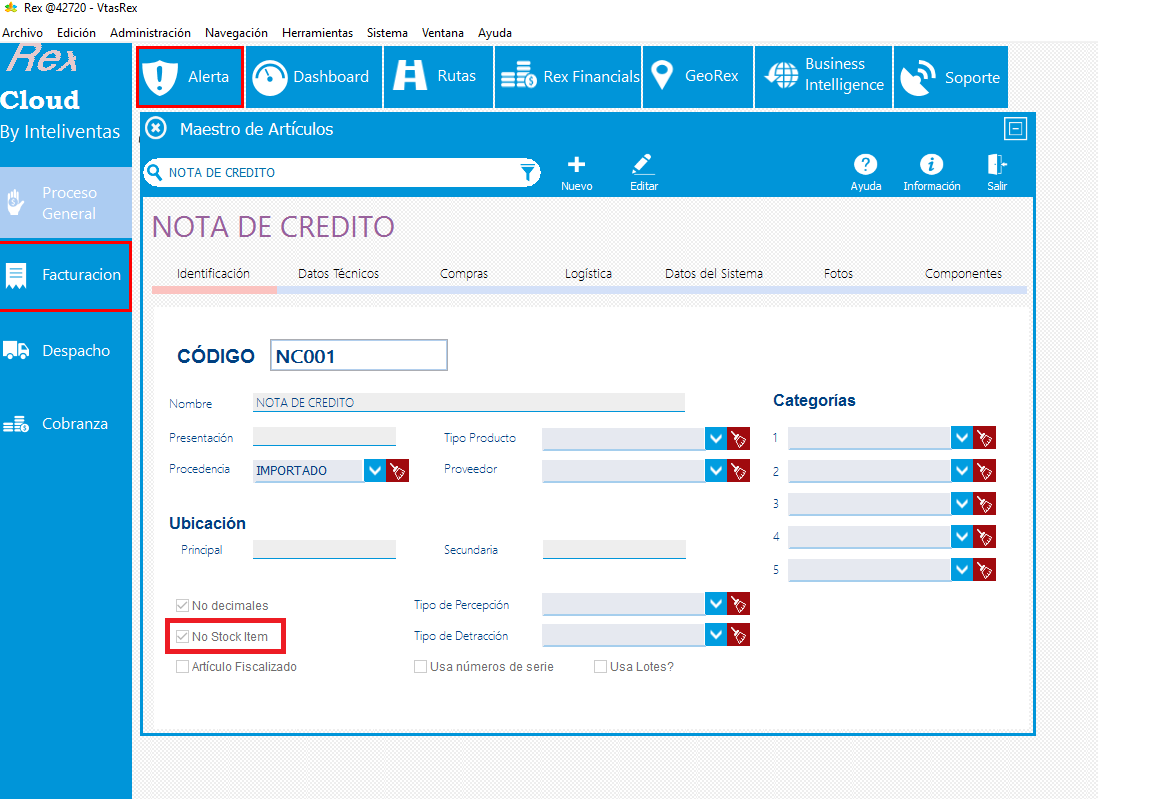
Task: Select the Identificación tab
Action: point(214,274)
